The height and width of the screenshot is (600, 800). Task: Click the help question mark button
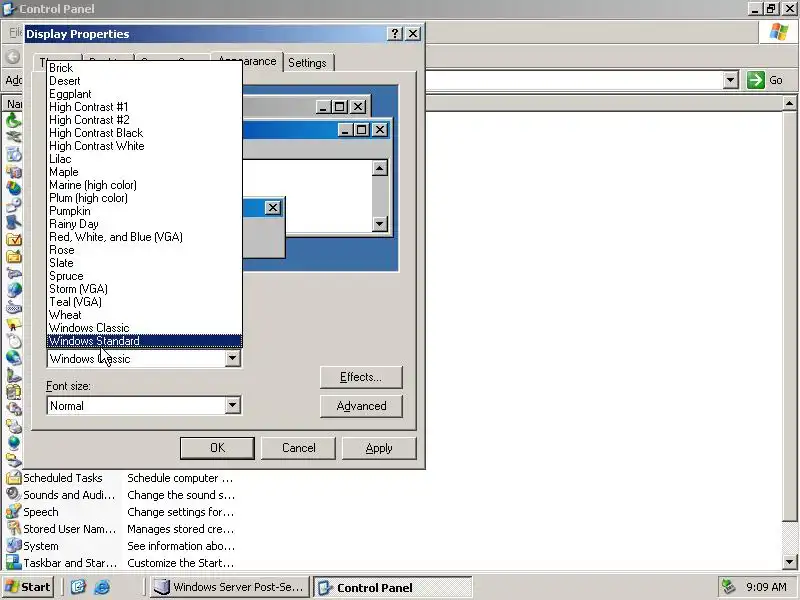point(395,34)
